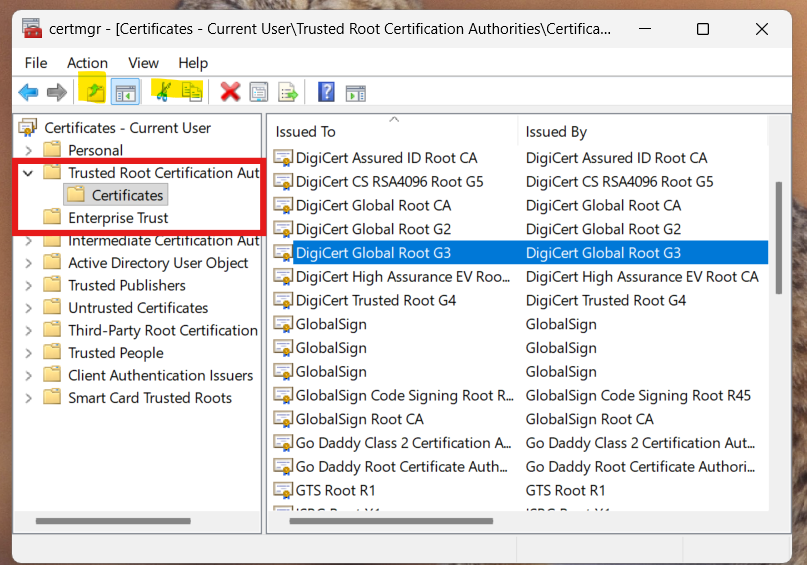Image resolution: width=807 pixels, height=565 pixels.
Task: Click the Copy toolbar icon
Action: coord(191,92)
